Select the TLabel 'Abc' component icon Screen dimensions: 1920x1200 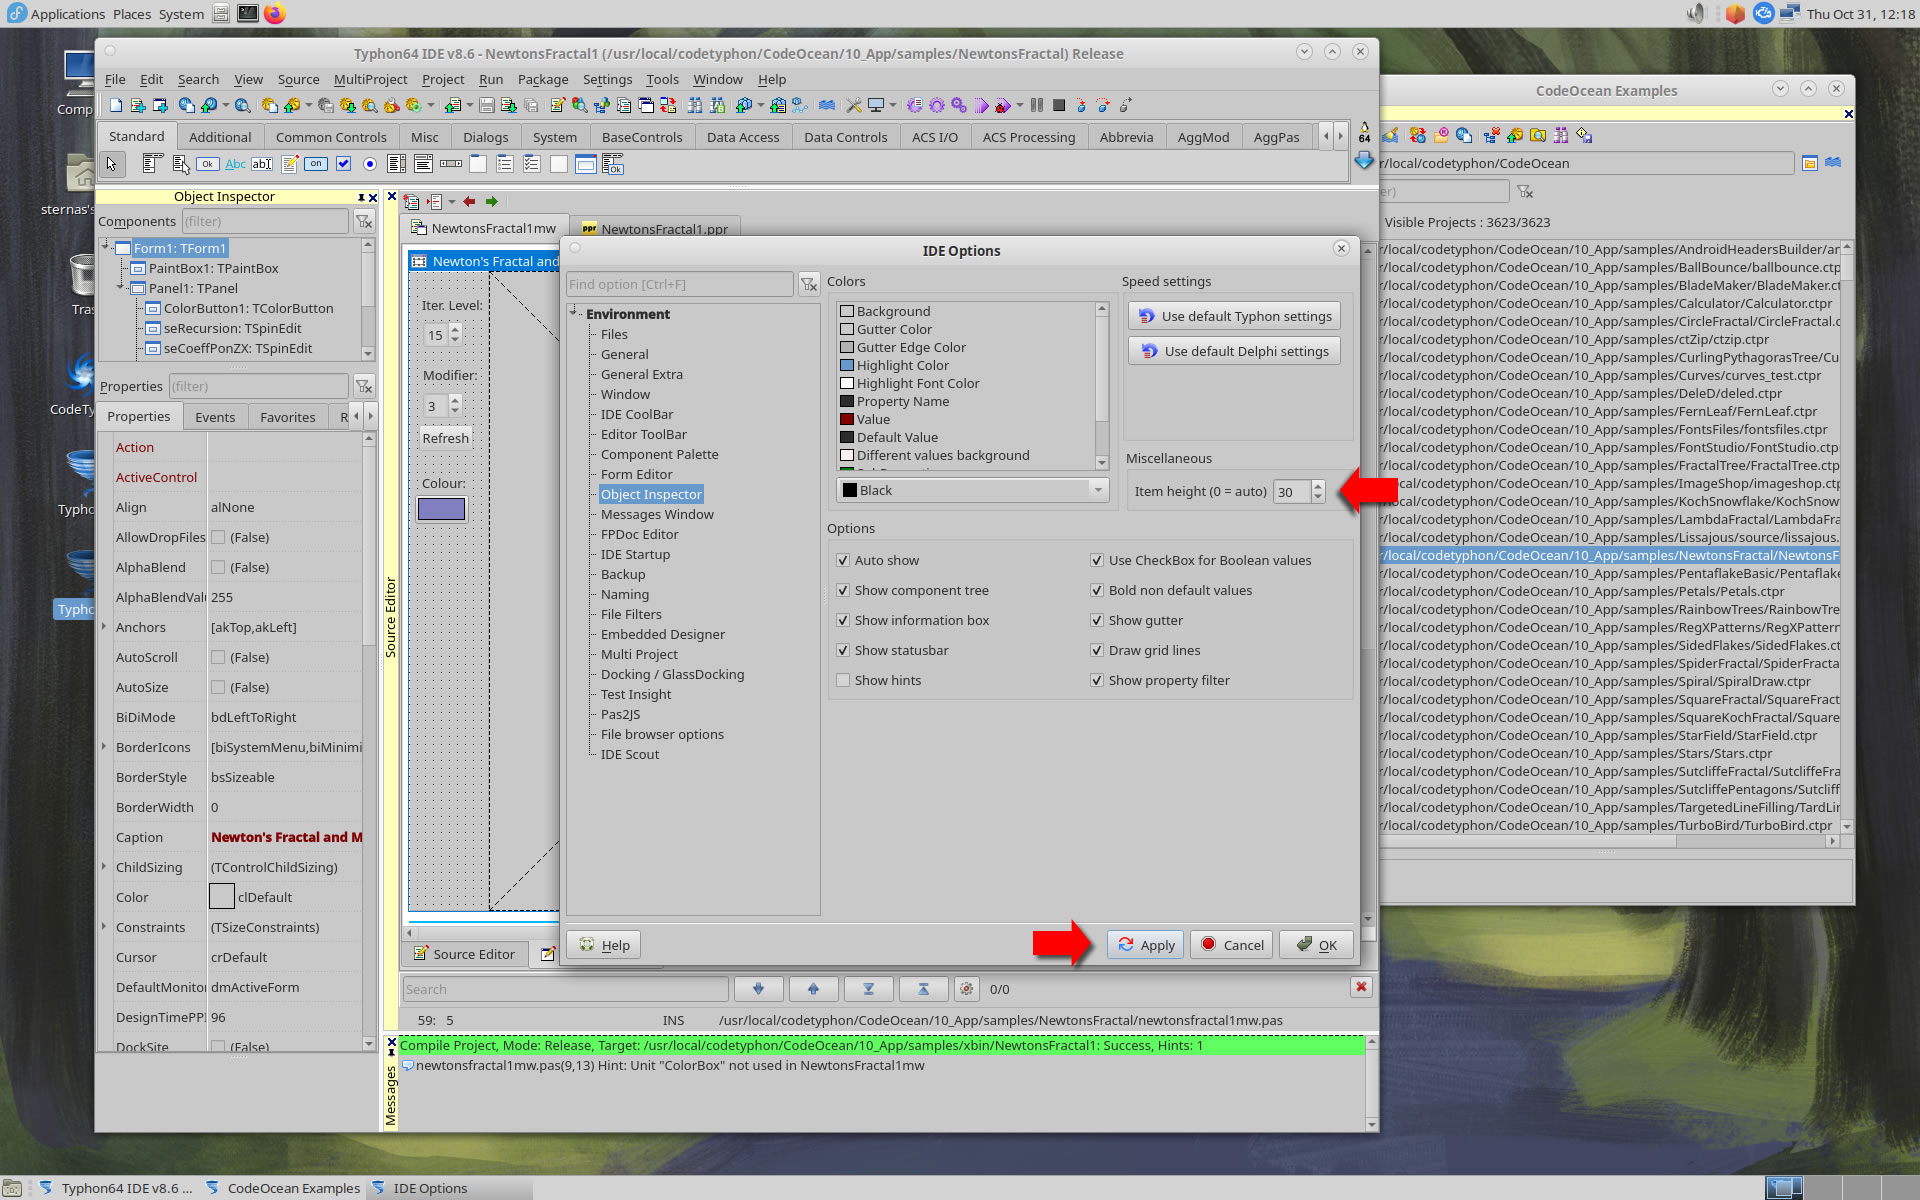[x=235, y=164]
